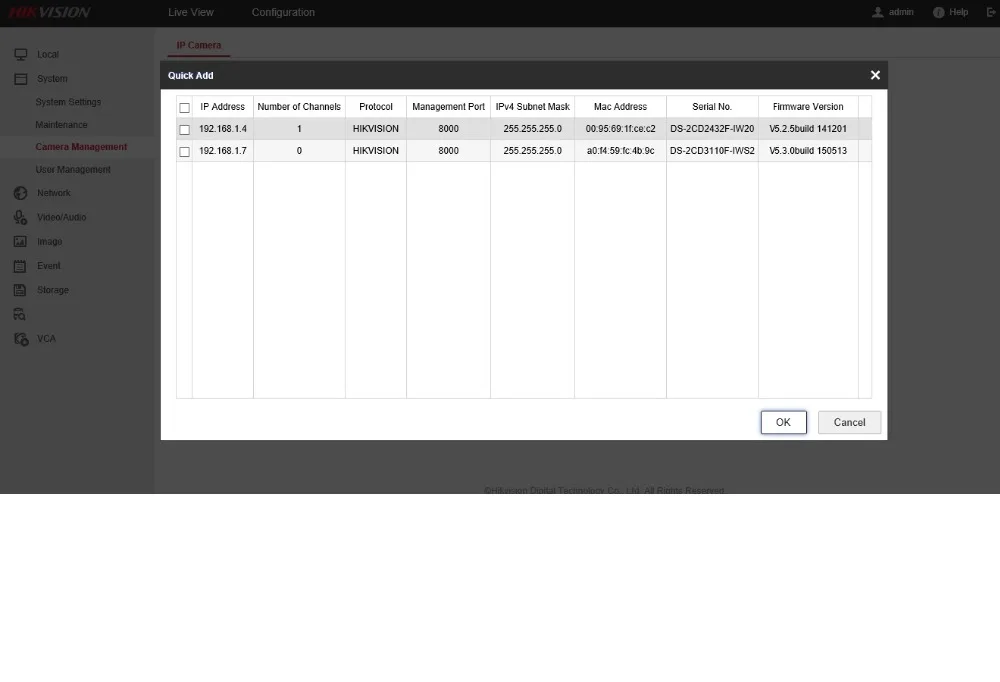Open Maintenance submenu item
This screenshot has height=682, width=1000.
pyautogui.click(x=61, y=125)
